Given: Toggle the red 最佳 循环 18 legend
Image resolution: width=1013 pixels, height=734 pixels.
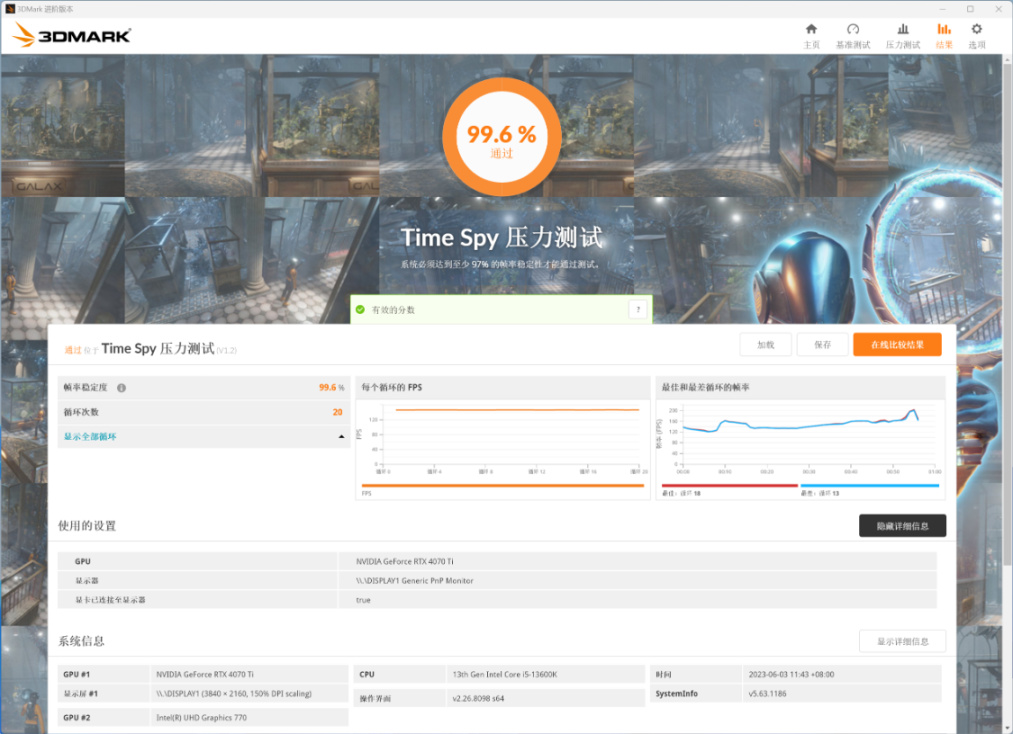Looking at the screenshot, I should click(x=729, y=486).
